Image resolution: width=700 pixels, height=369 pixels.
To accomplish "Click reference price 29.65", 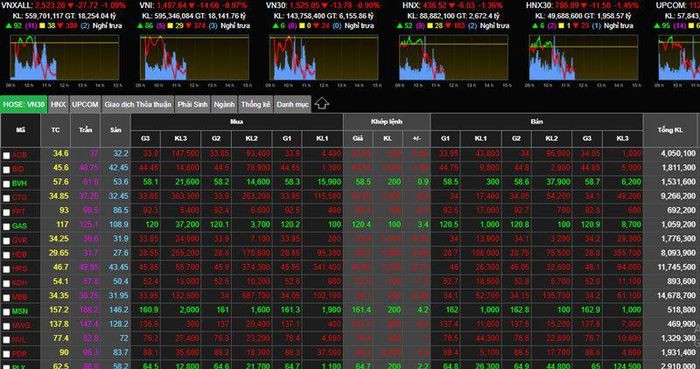I will 58,253.
